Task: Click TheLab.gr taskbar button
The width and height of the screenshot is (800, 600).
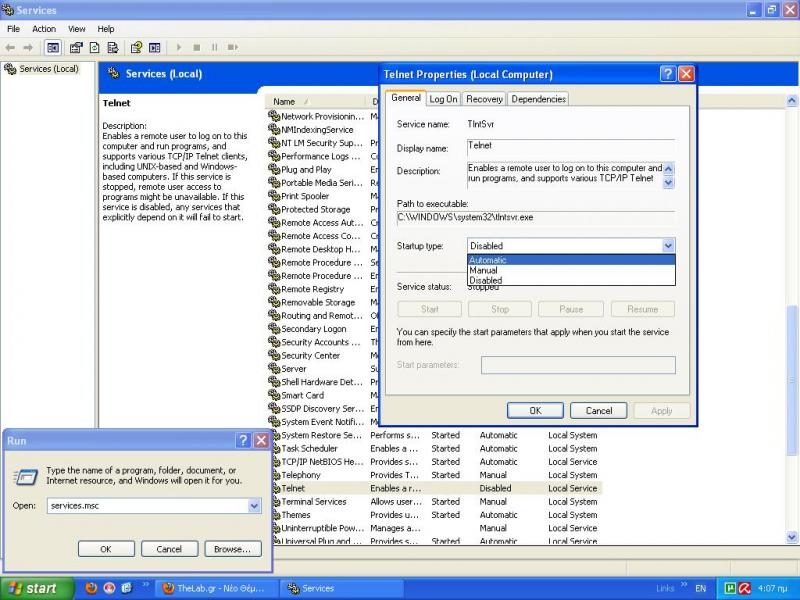Action: click(216, 588)
